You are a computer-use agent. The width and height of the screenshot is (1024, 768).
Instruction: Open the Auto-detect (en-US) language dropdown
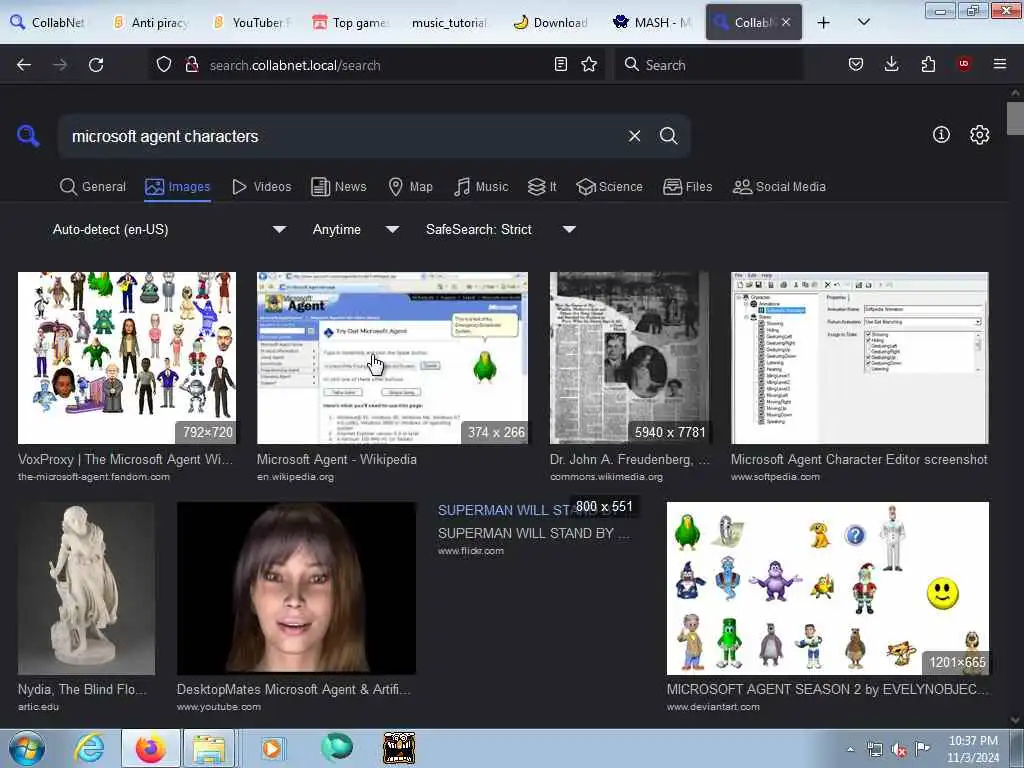[x=169, y=229]
